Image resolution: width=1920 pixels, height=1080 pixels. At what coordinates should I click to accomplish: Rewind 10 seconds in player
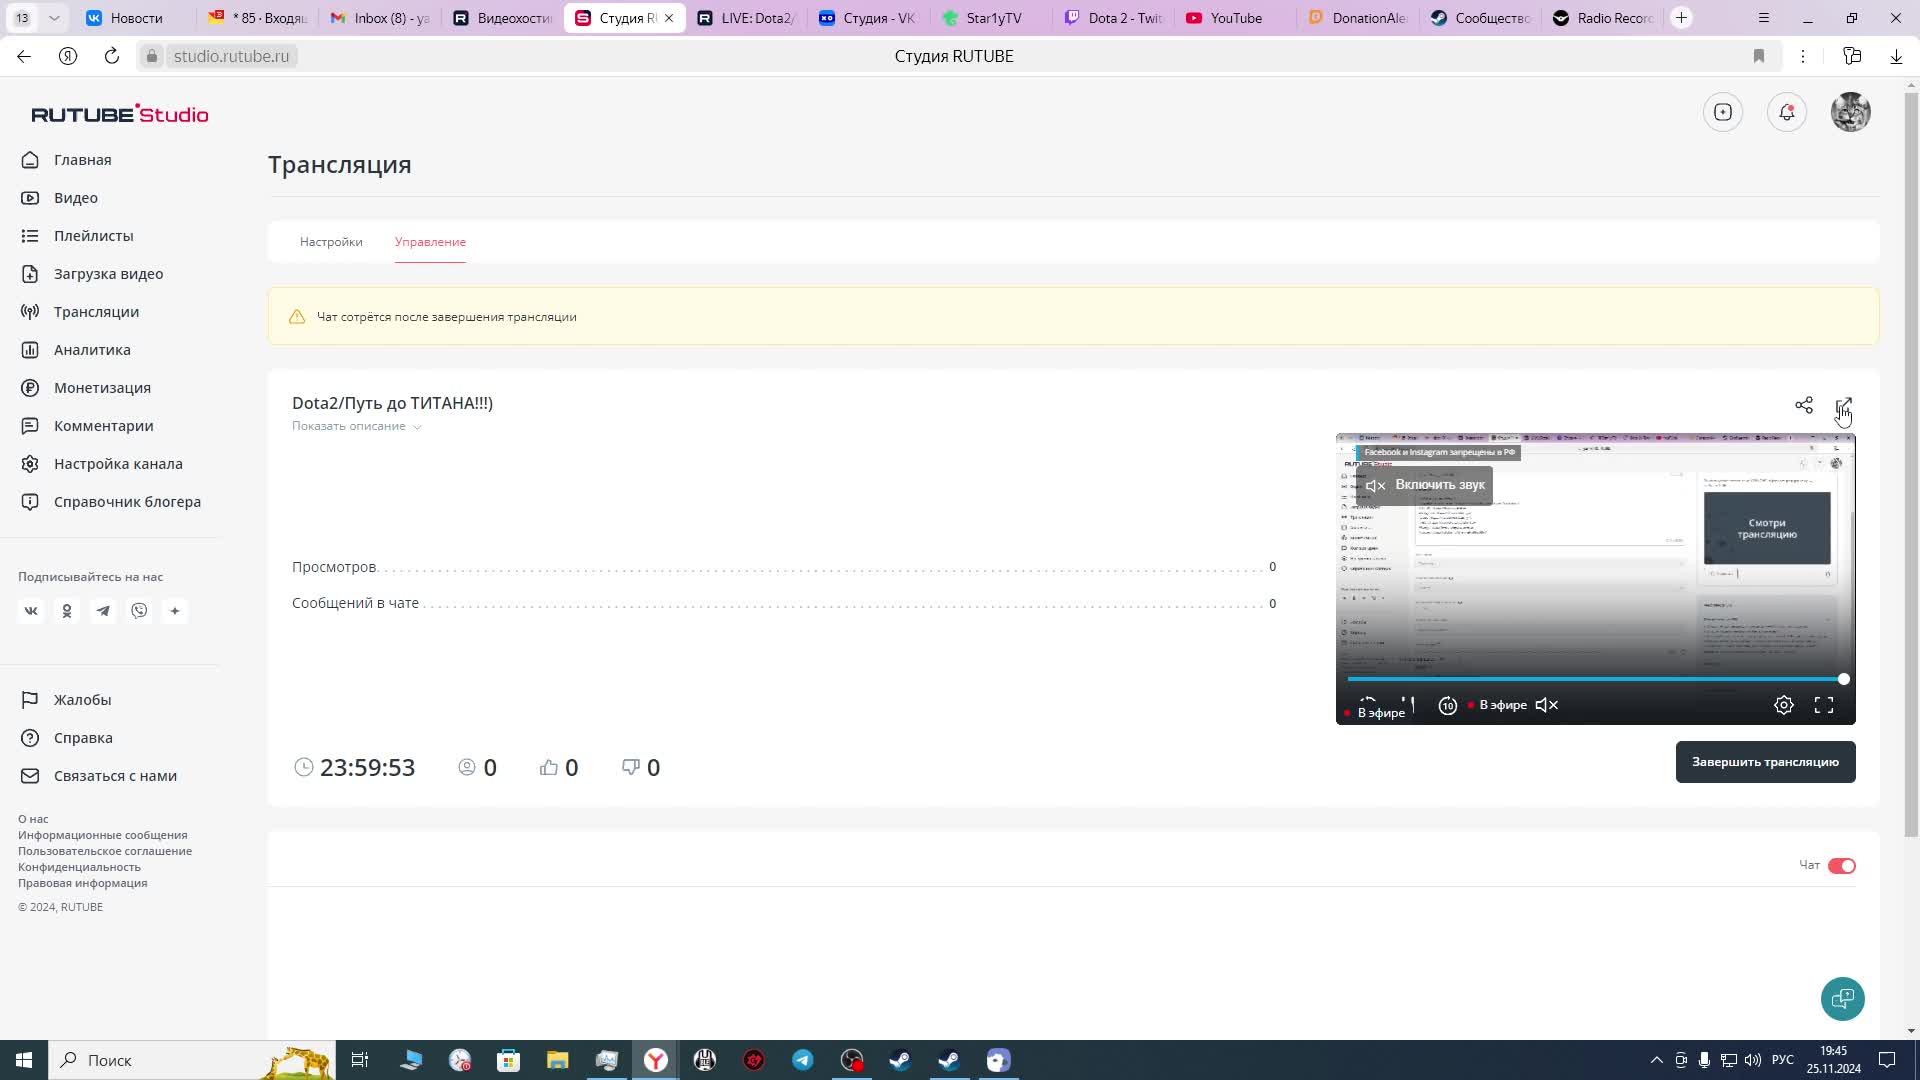click(x=1447, y=705)
